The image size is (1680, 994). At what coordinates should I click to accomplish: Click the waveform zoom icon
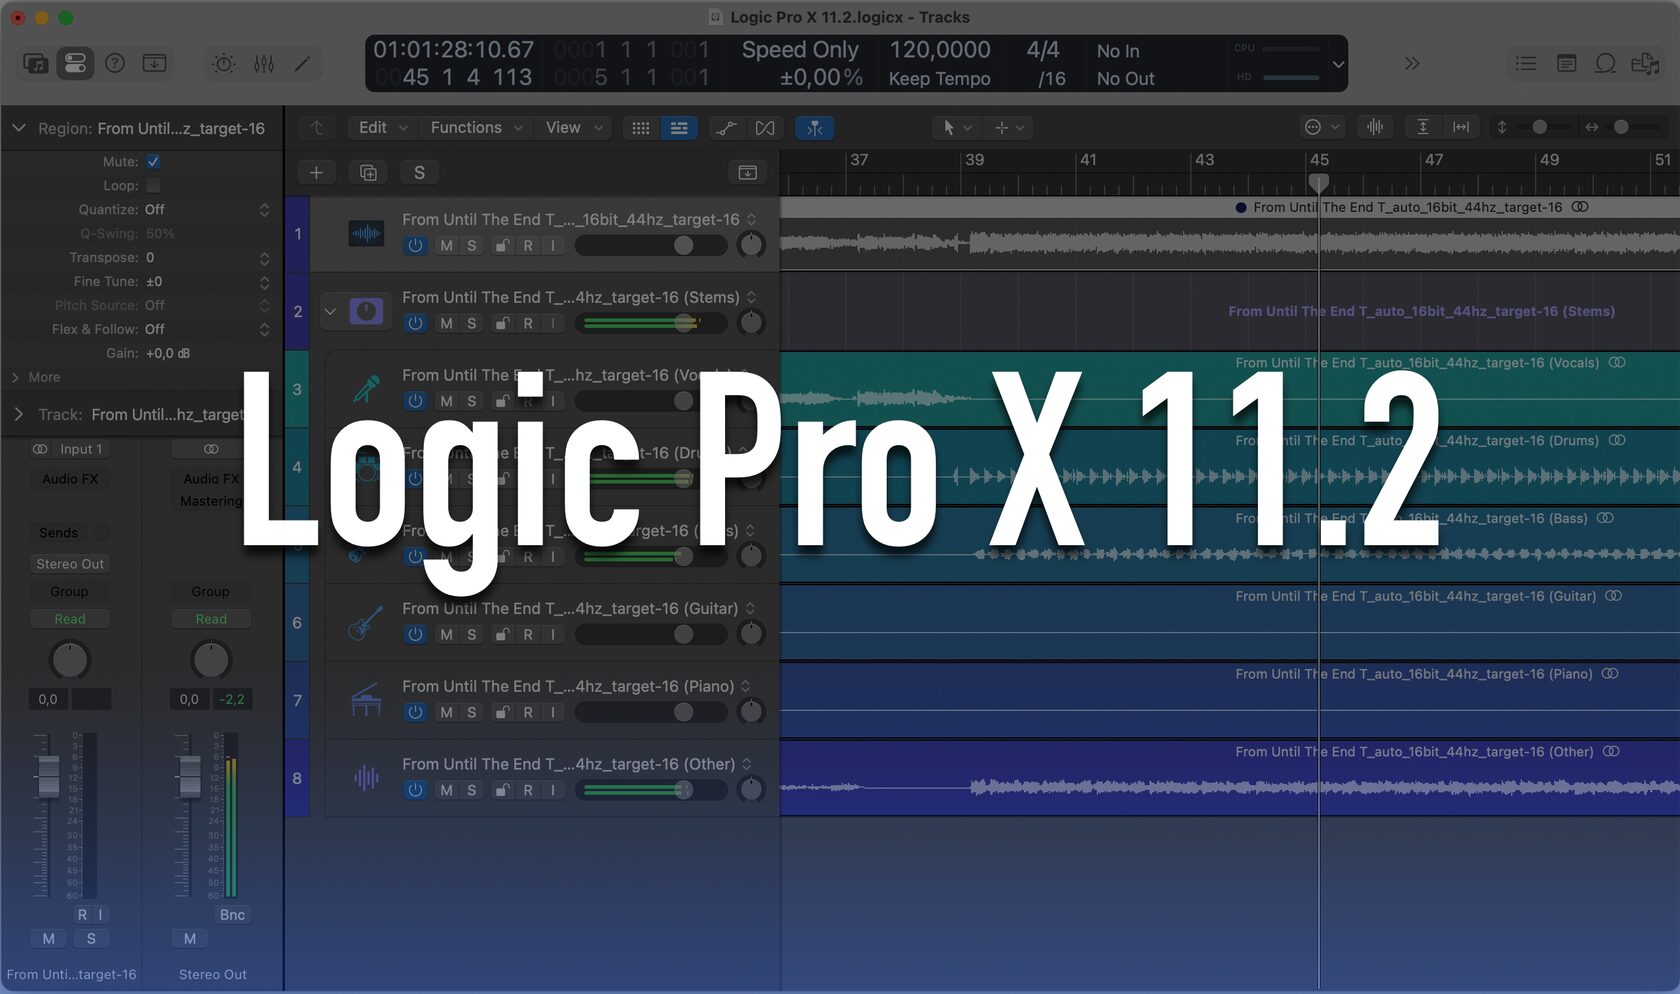tap(1375, 127)
